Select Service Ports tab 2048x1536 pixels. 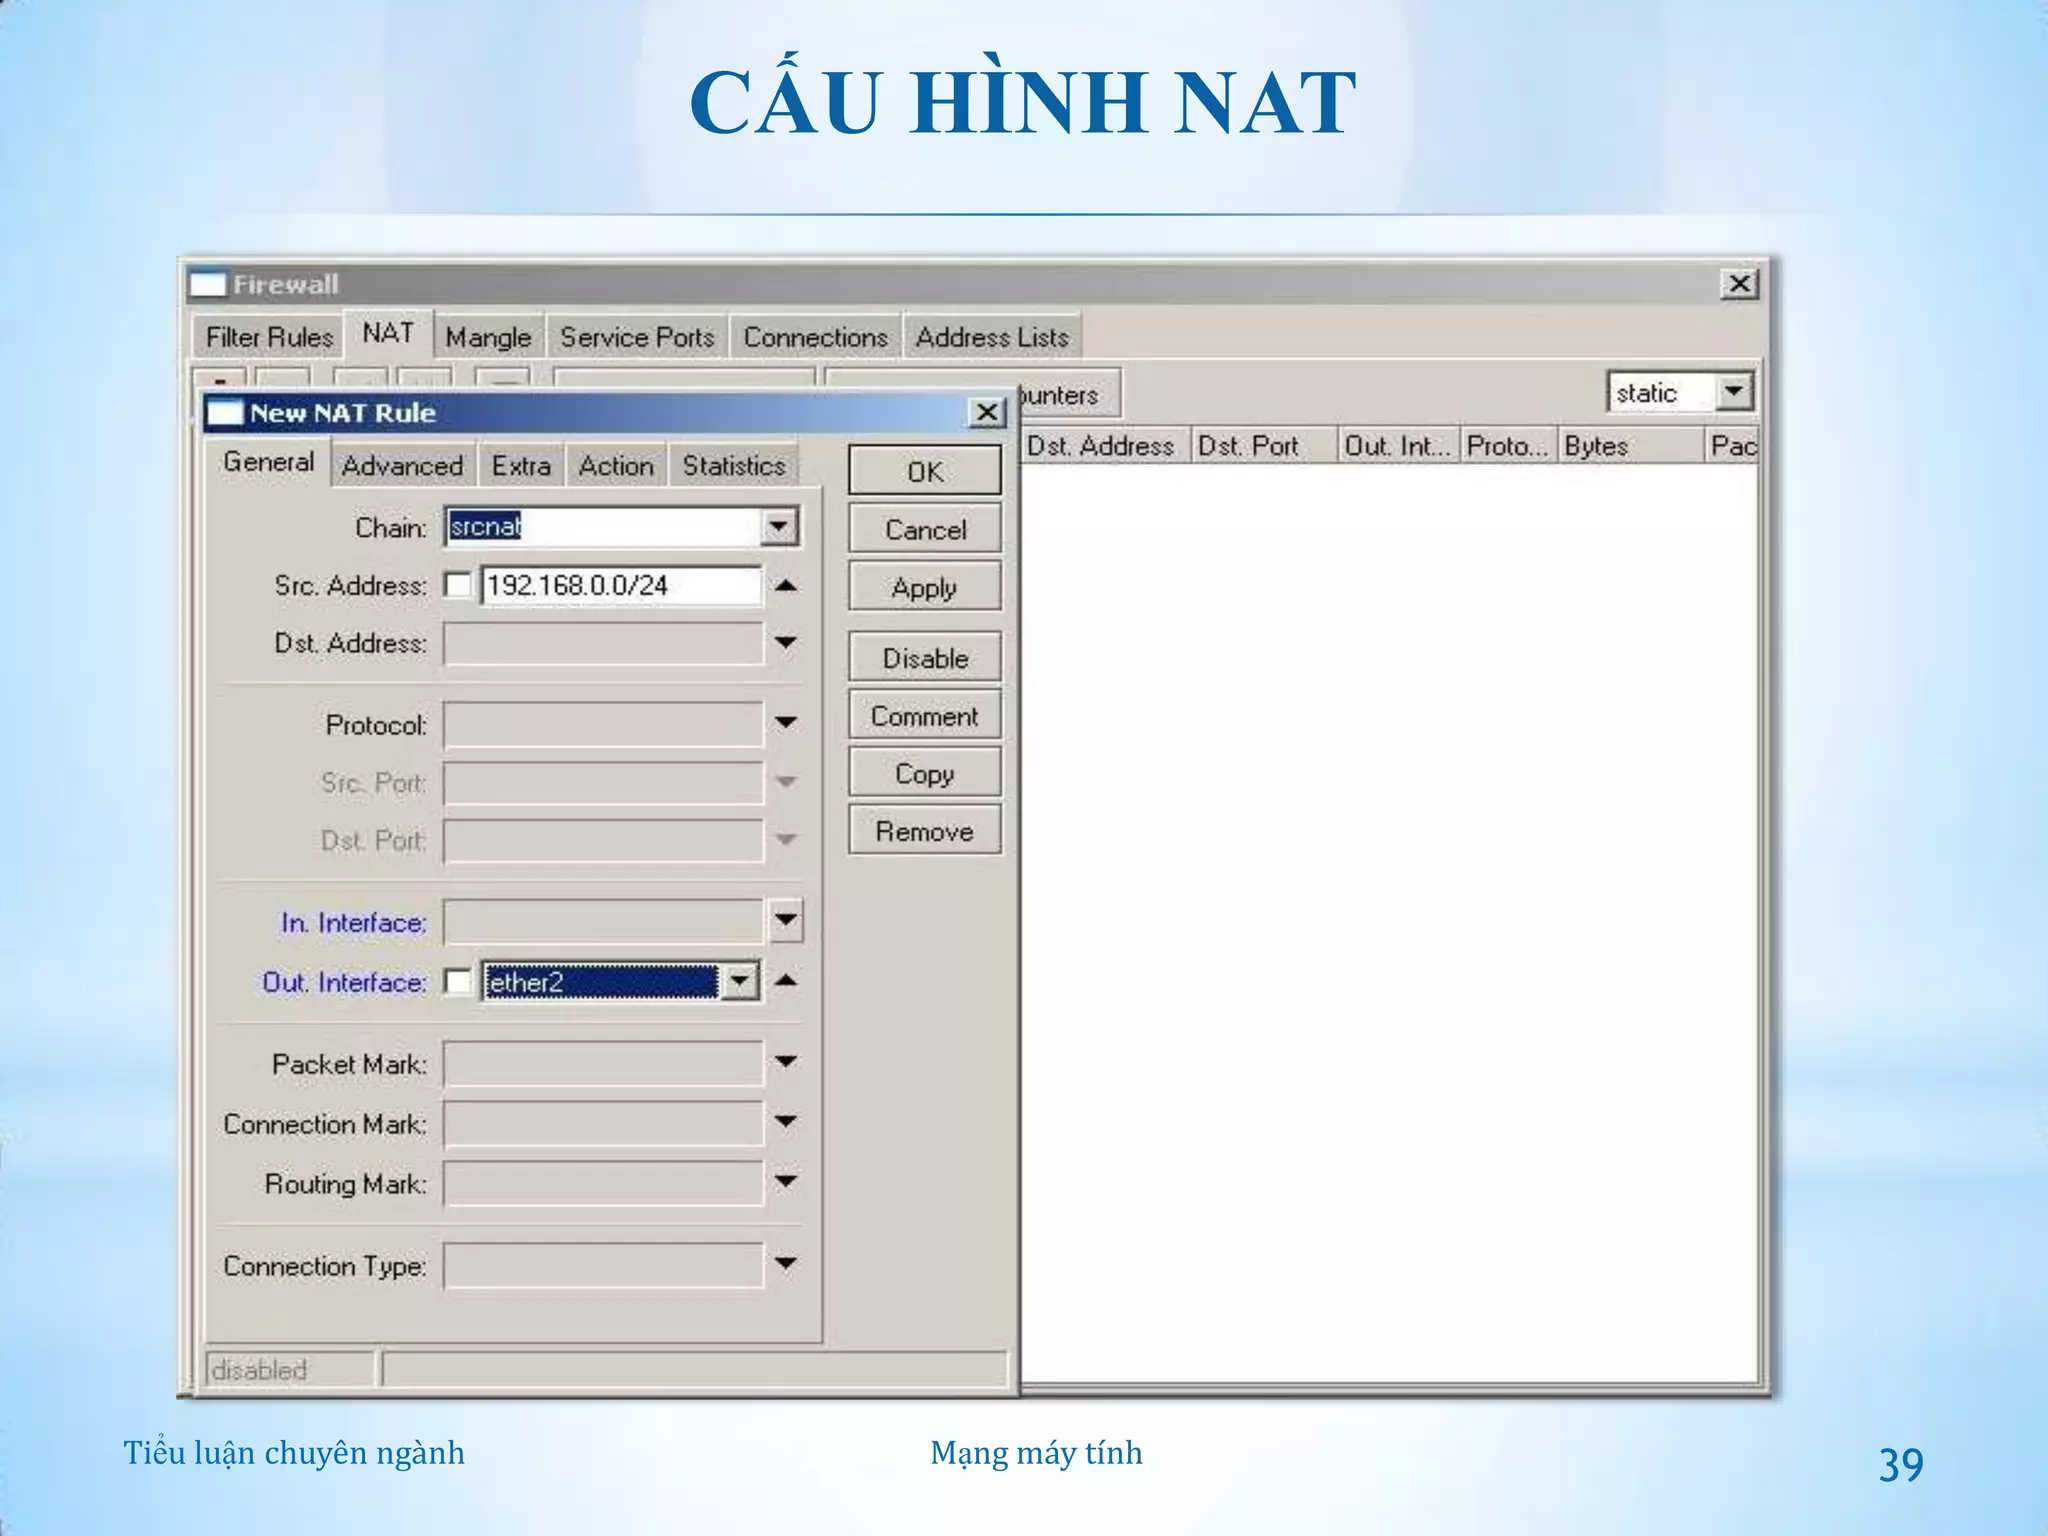coord(637,337)
